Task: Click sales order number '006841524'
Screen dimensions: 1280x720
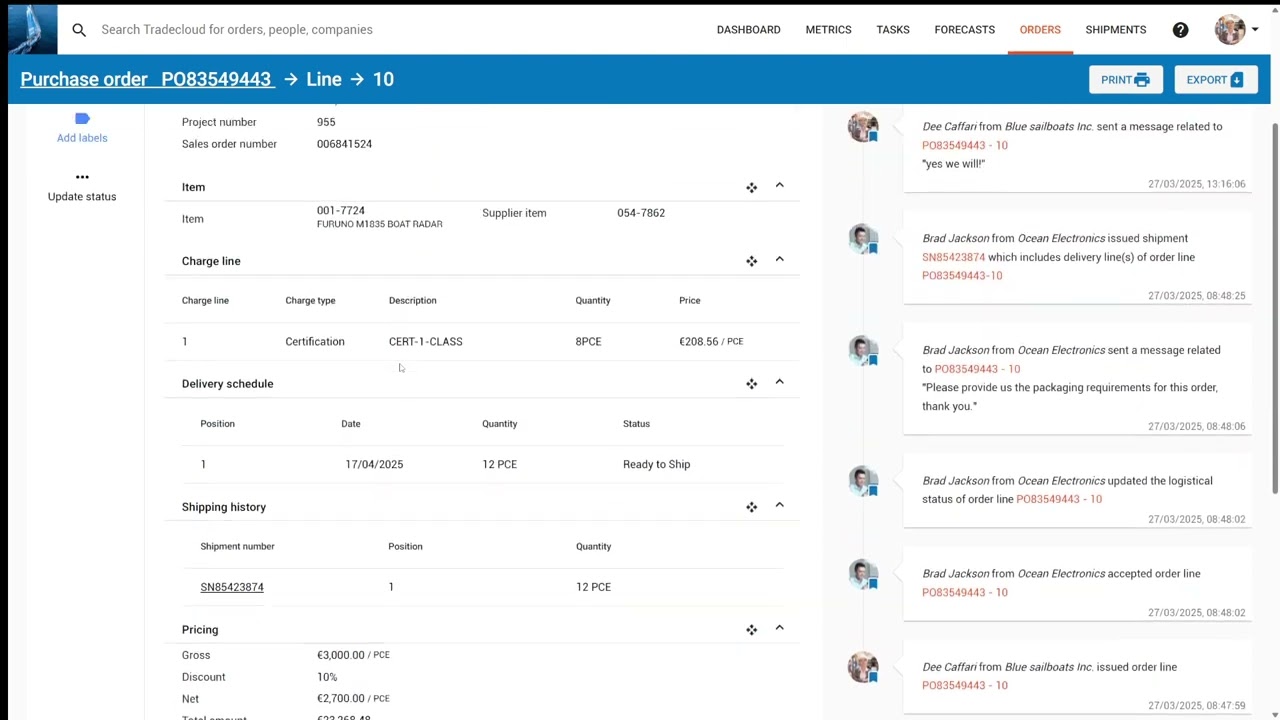Action: [x=344, y=144]
